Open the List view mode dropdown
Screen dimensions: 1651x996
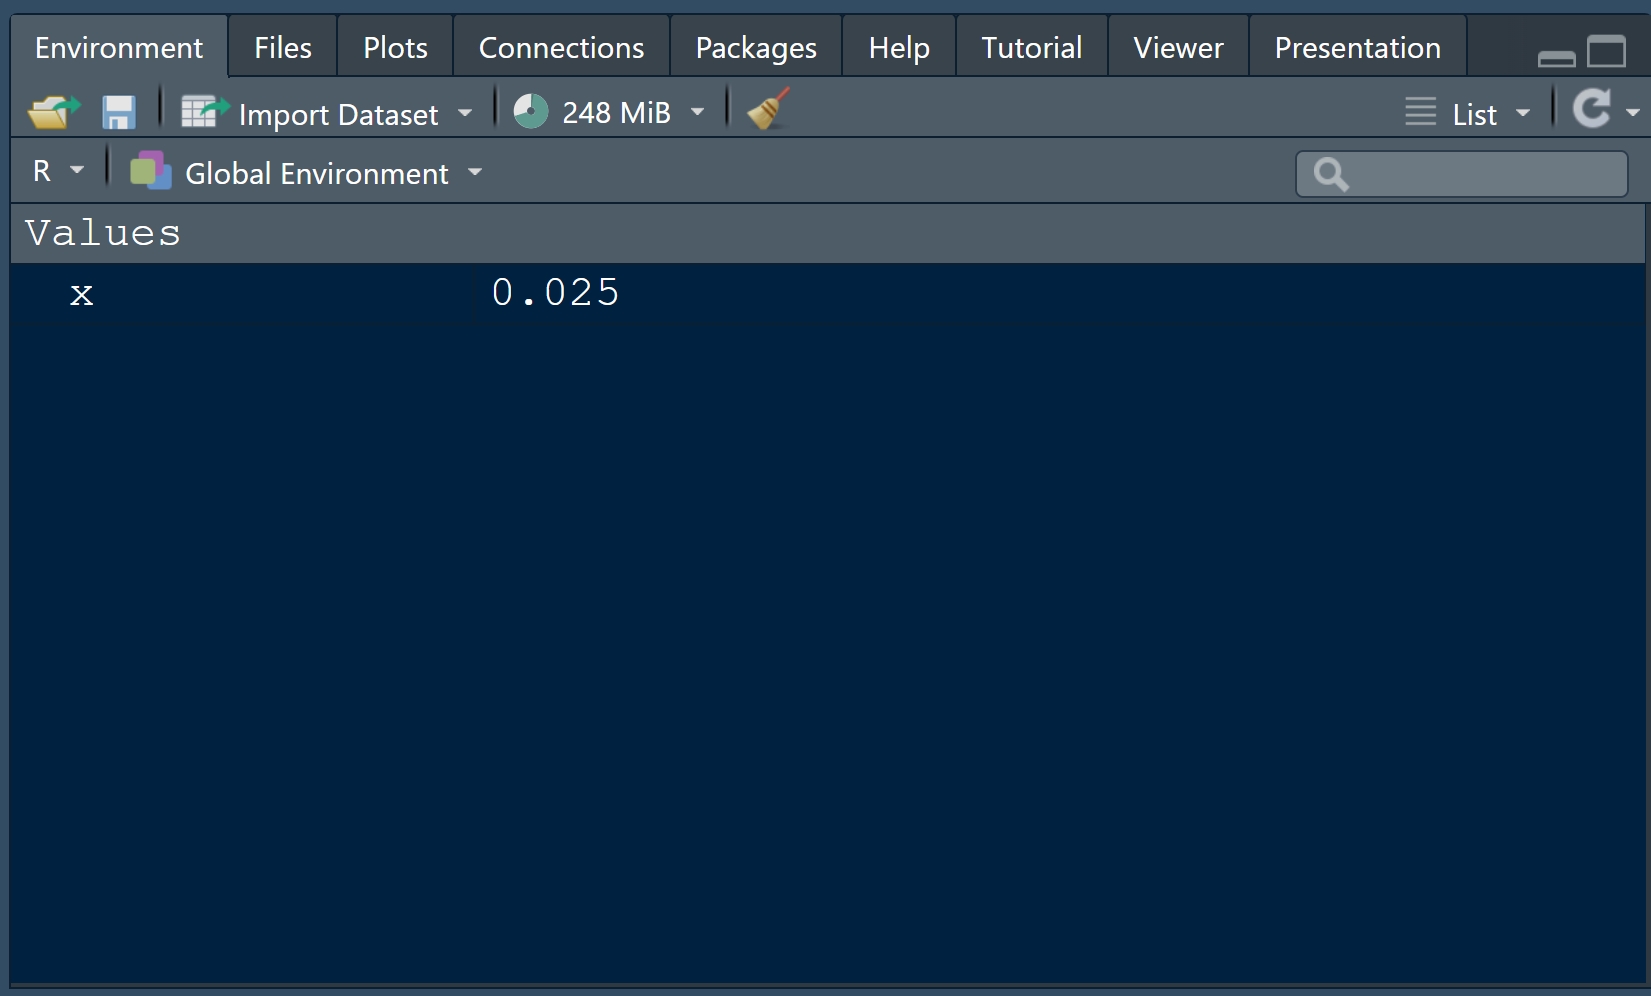pyautogui.click(x=1522, y=113)
